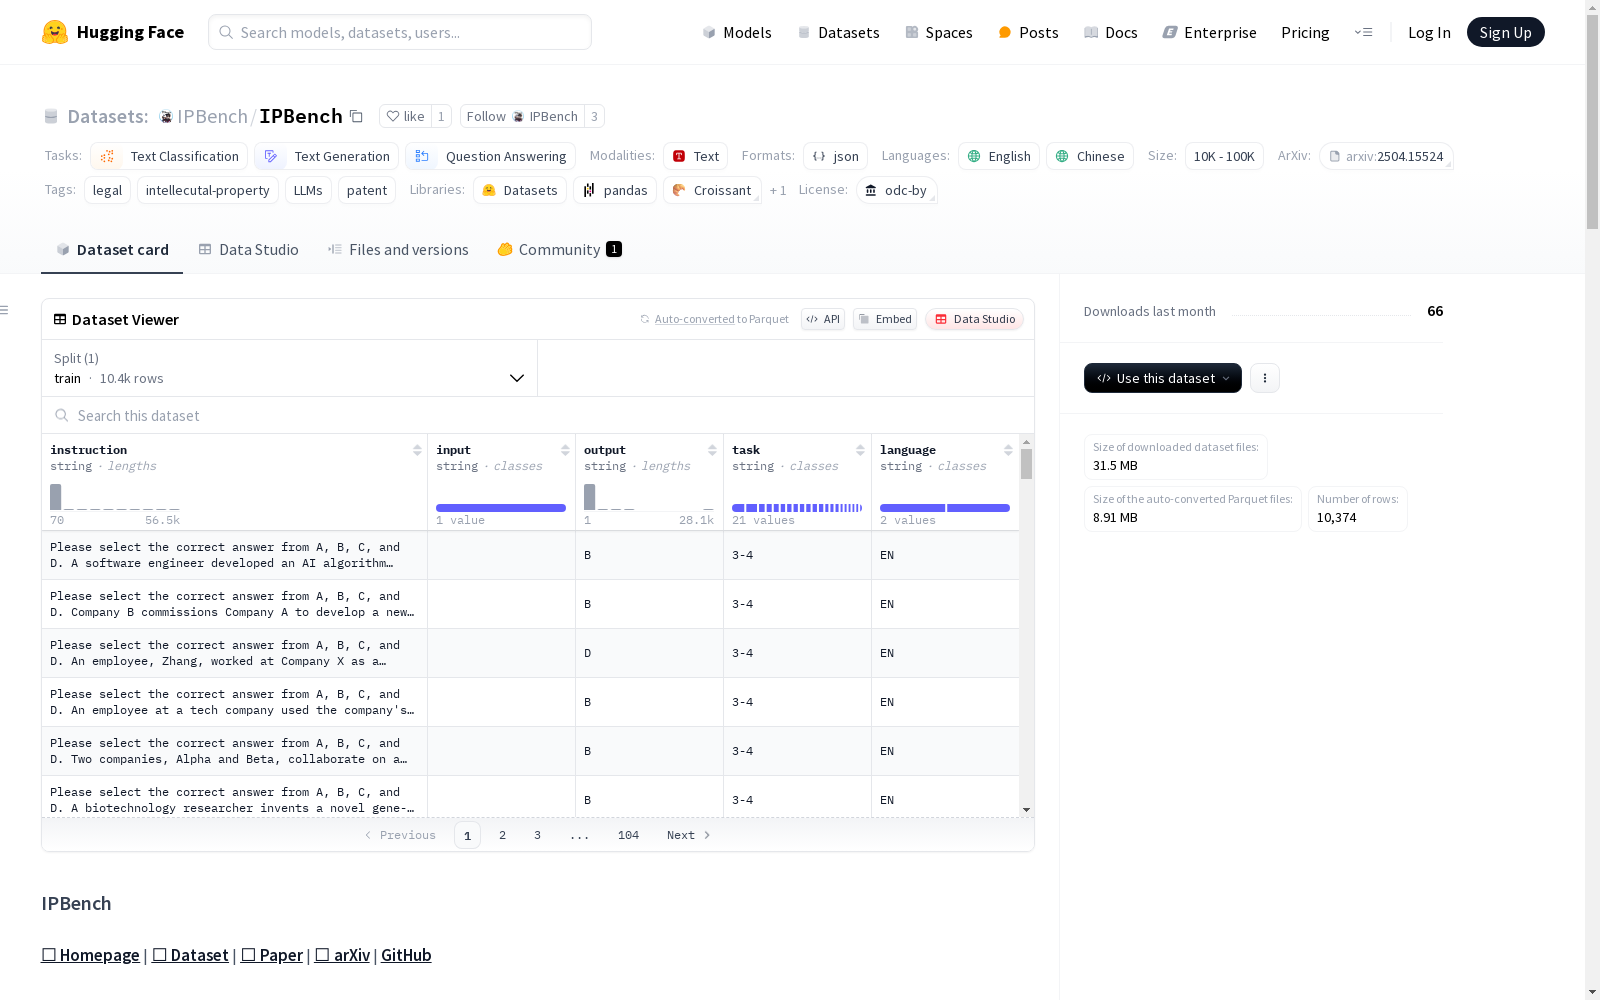Click the Text Classification task tag

point(169,156)
